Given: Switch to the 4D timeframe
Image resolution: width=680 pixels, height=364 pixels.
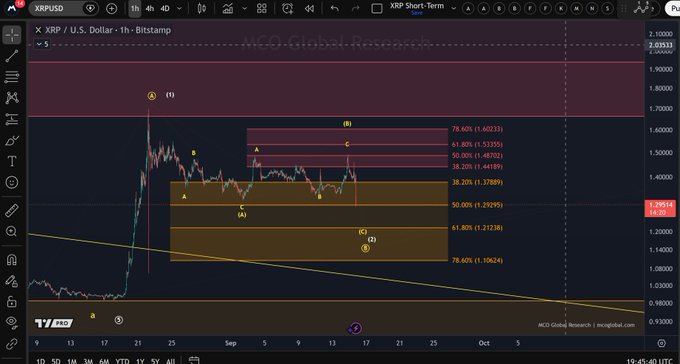Looking at the screenshot, I should pyautogui.click(x=165, y=8).
